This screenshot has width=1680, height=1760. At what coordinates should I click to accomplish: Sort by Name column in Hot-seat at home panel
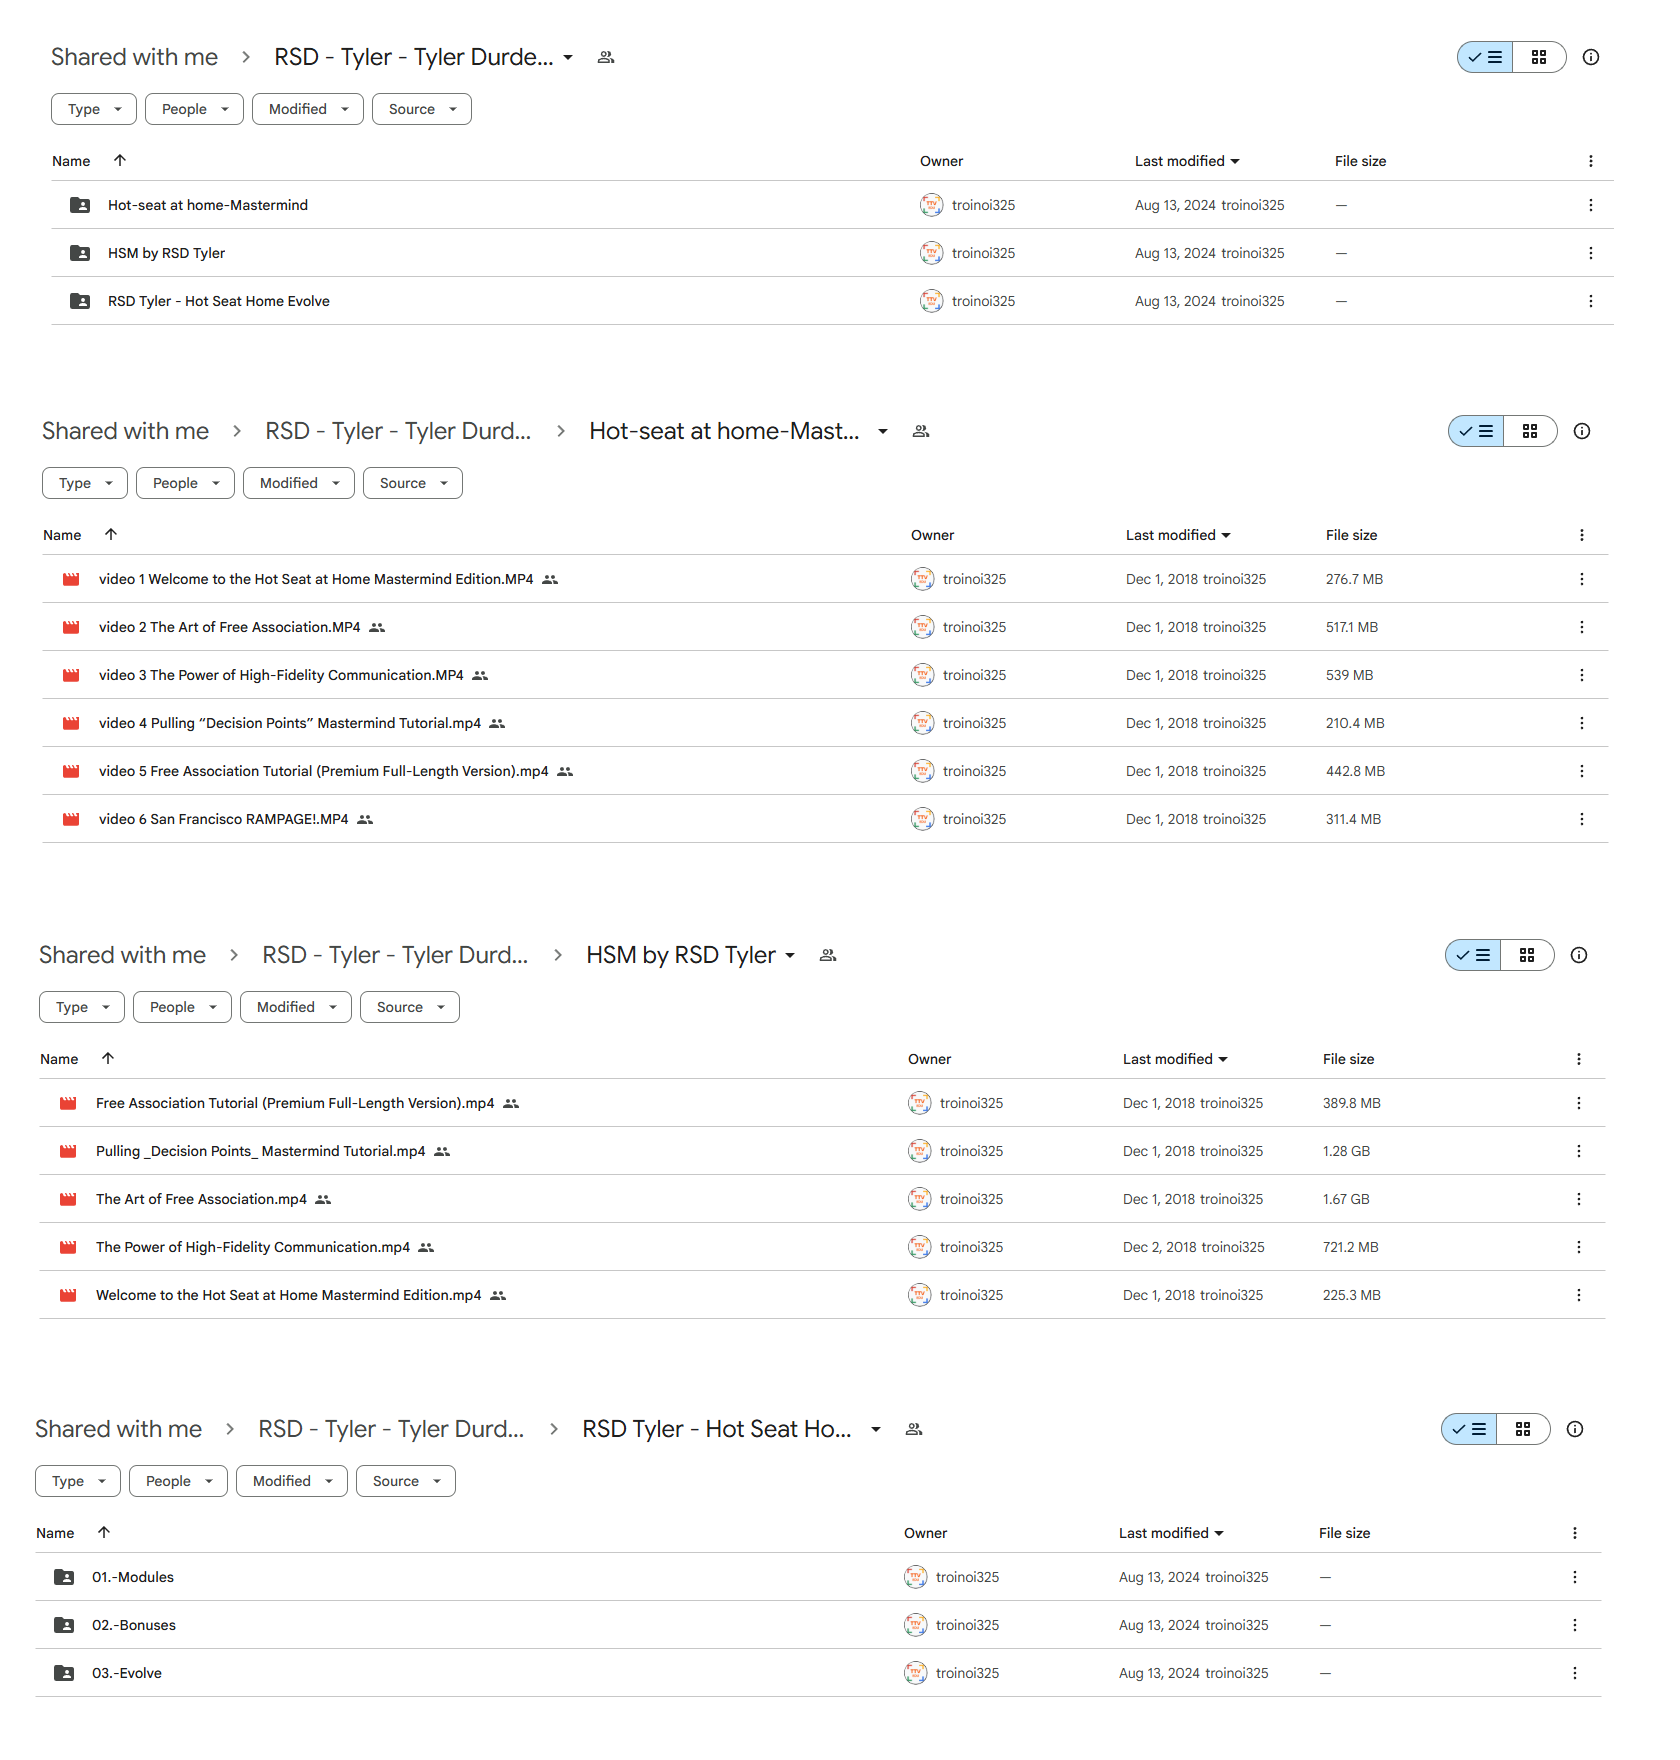pos(62,535)
